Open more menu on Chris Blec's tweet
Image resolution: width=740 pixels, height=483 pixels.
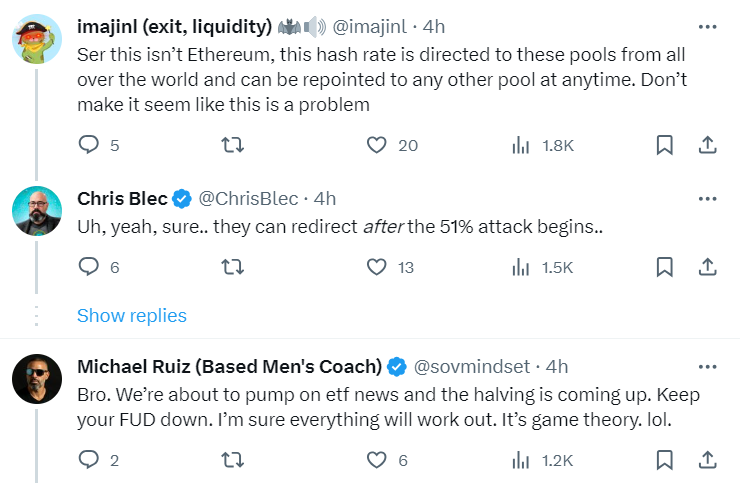point(707,197)
